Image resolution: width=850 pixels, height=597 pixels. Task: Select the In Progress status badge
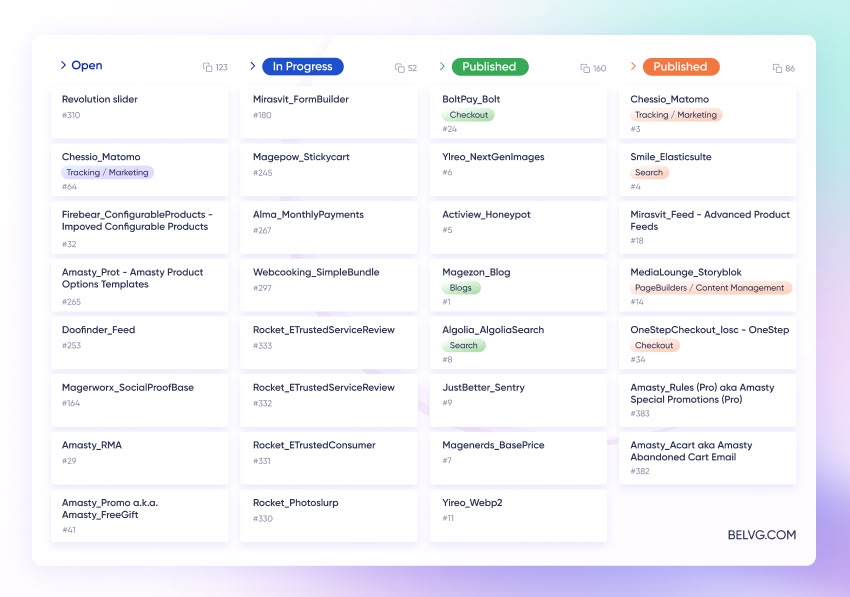point(302,66)
